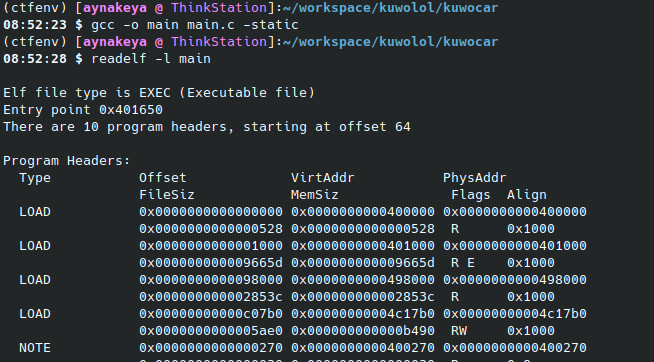Click the RW flags value

[459, 331]
